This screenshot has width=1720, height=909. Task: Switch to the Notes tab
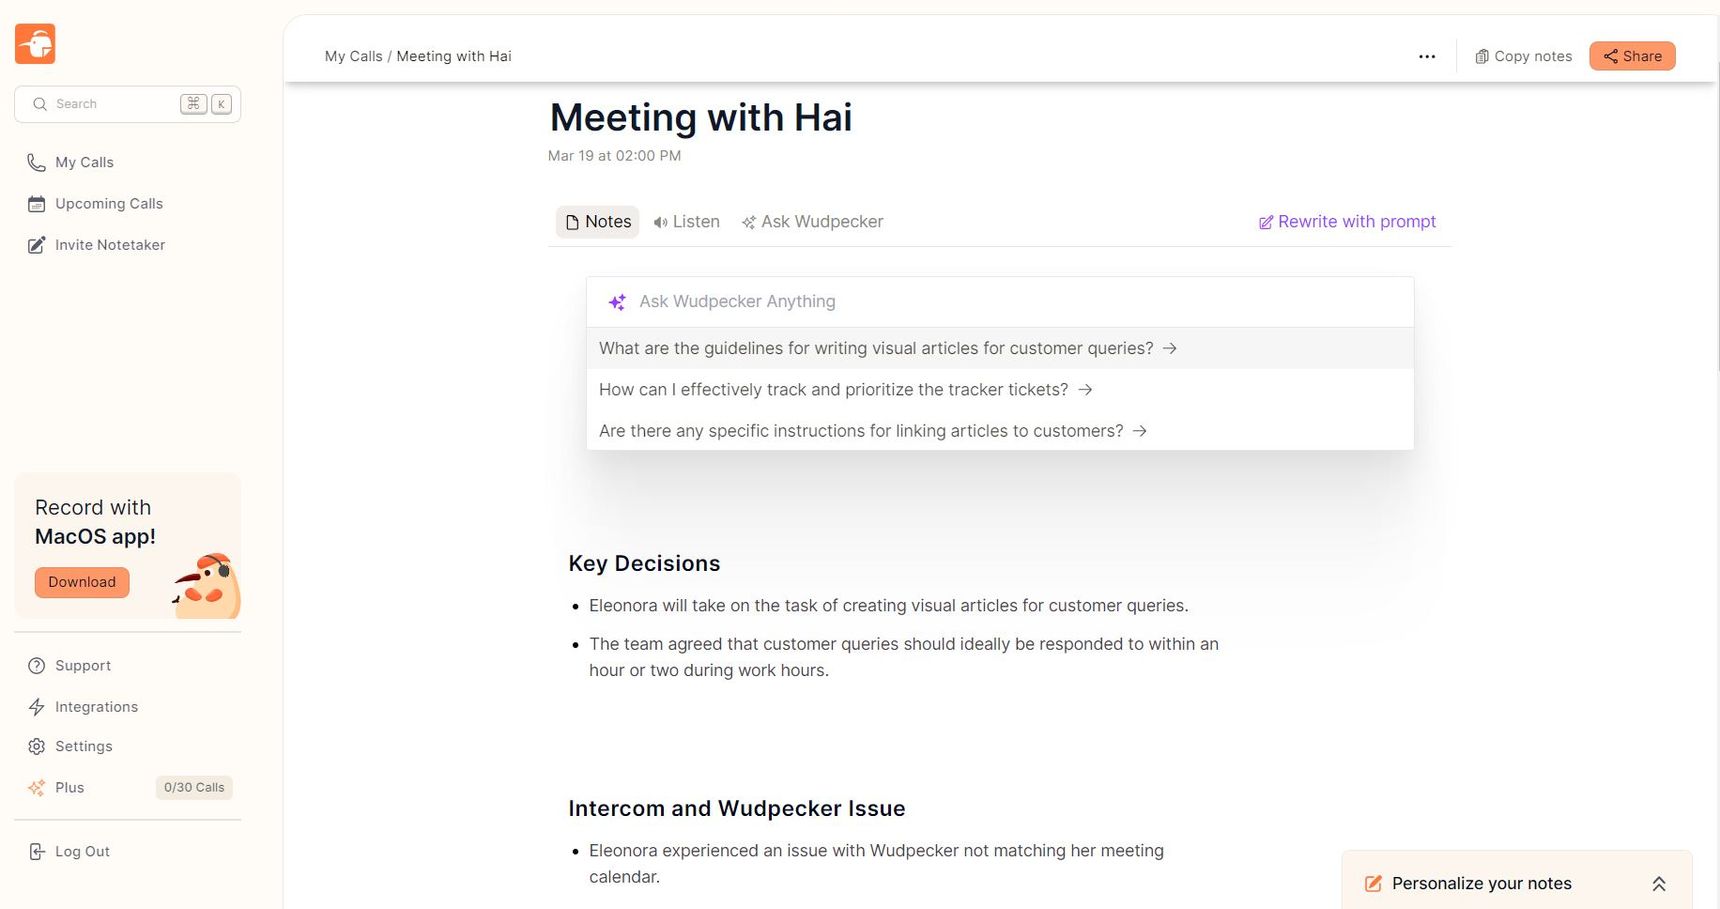[x=598, y=222]
